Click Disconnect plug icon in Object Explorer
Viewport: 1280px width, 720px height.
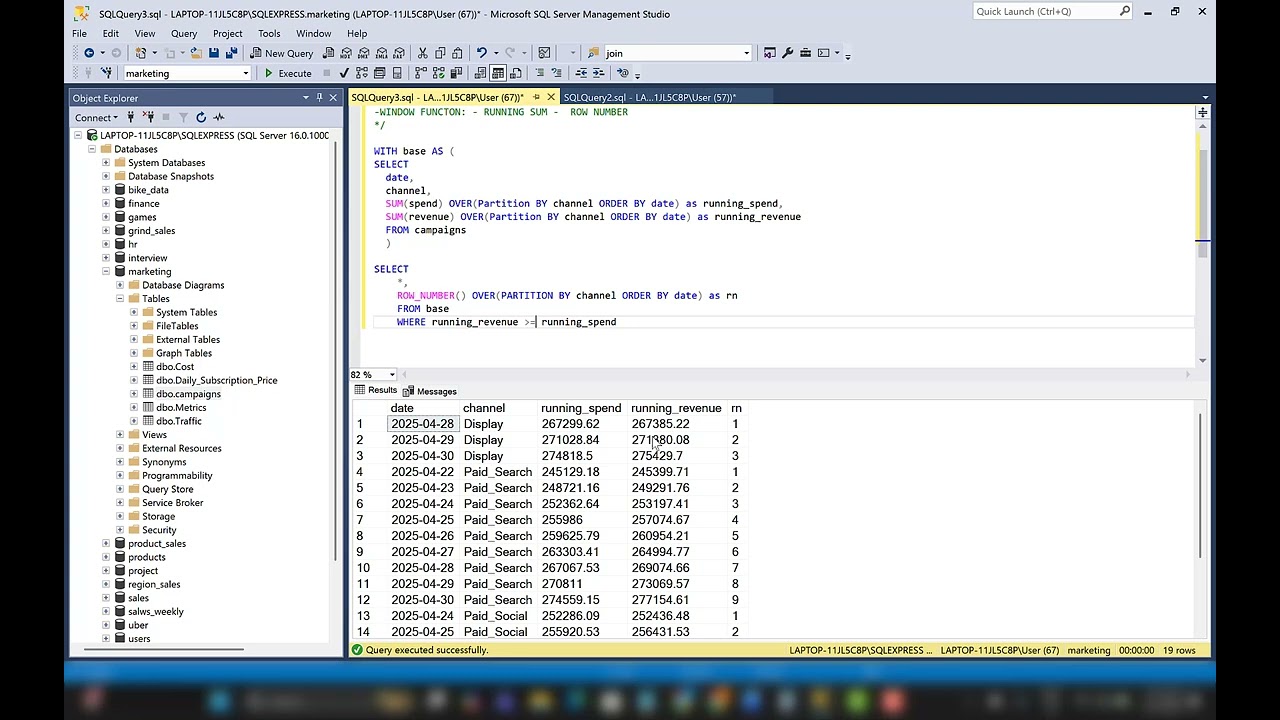coord(147,117)
